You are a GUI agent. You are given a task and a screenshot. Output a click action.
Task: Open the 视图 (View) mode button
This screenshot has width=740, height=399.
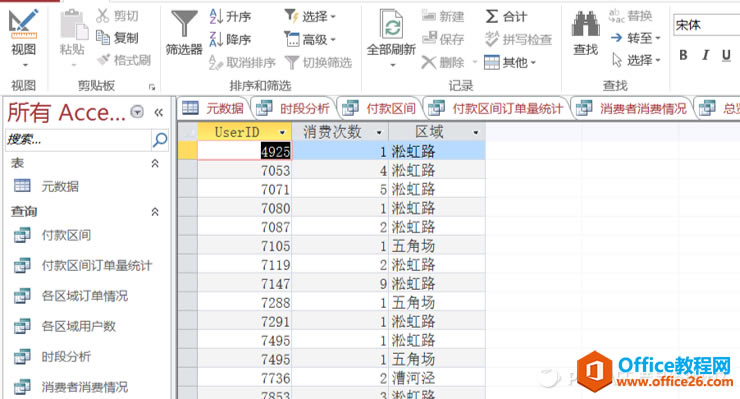point(23,38)
